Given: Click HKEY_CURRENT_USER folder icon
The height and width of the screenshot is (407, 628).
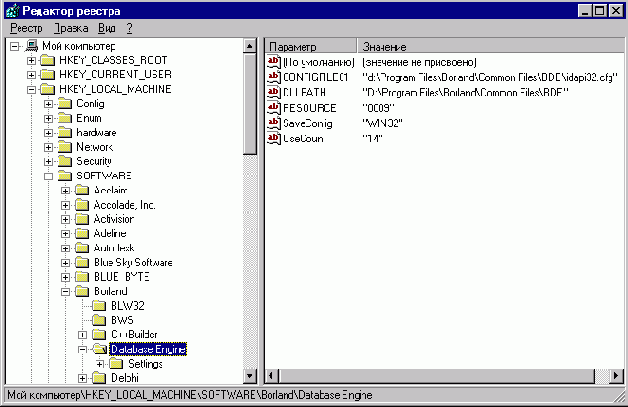Looking at the screenshot, I should pos(48,75).
